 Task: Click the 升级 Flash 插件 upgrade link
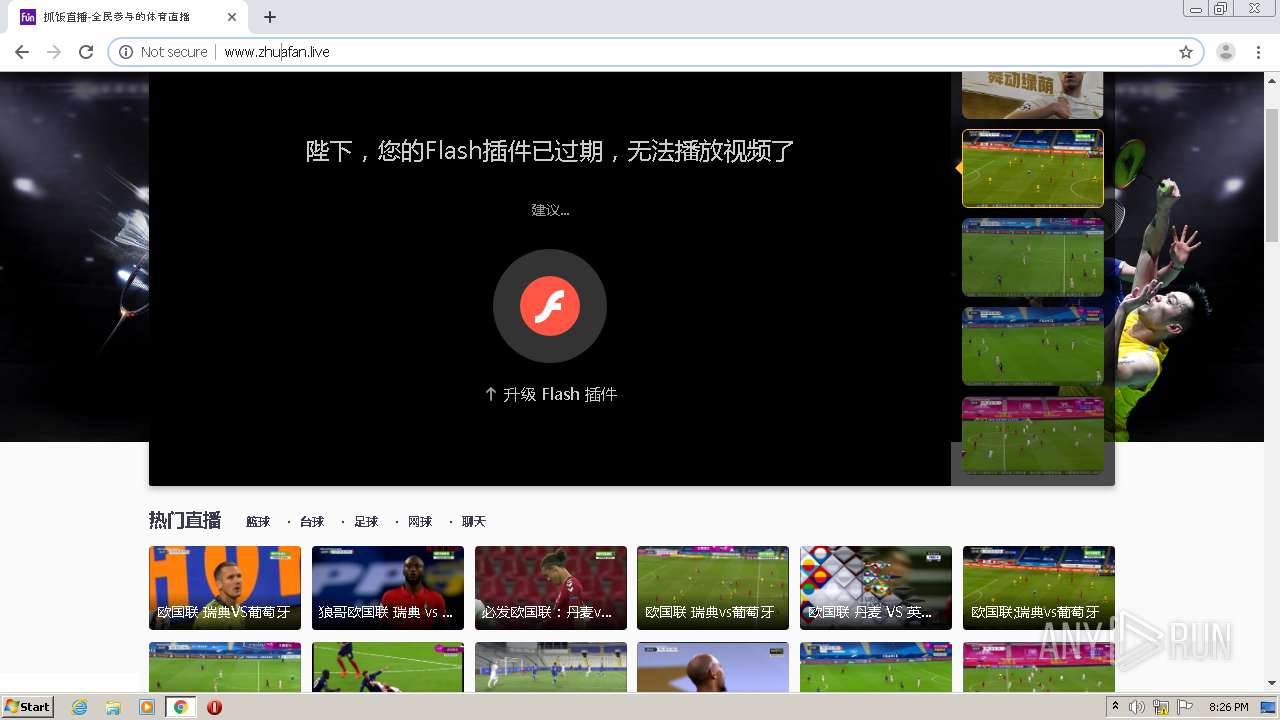click(x=550, y=394)
